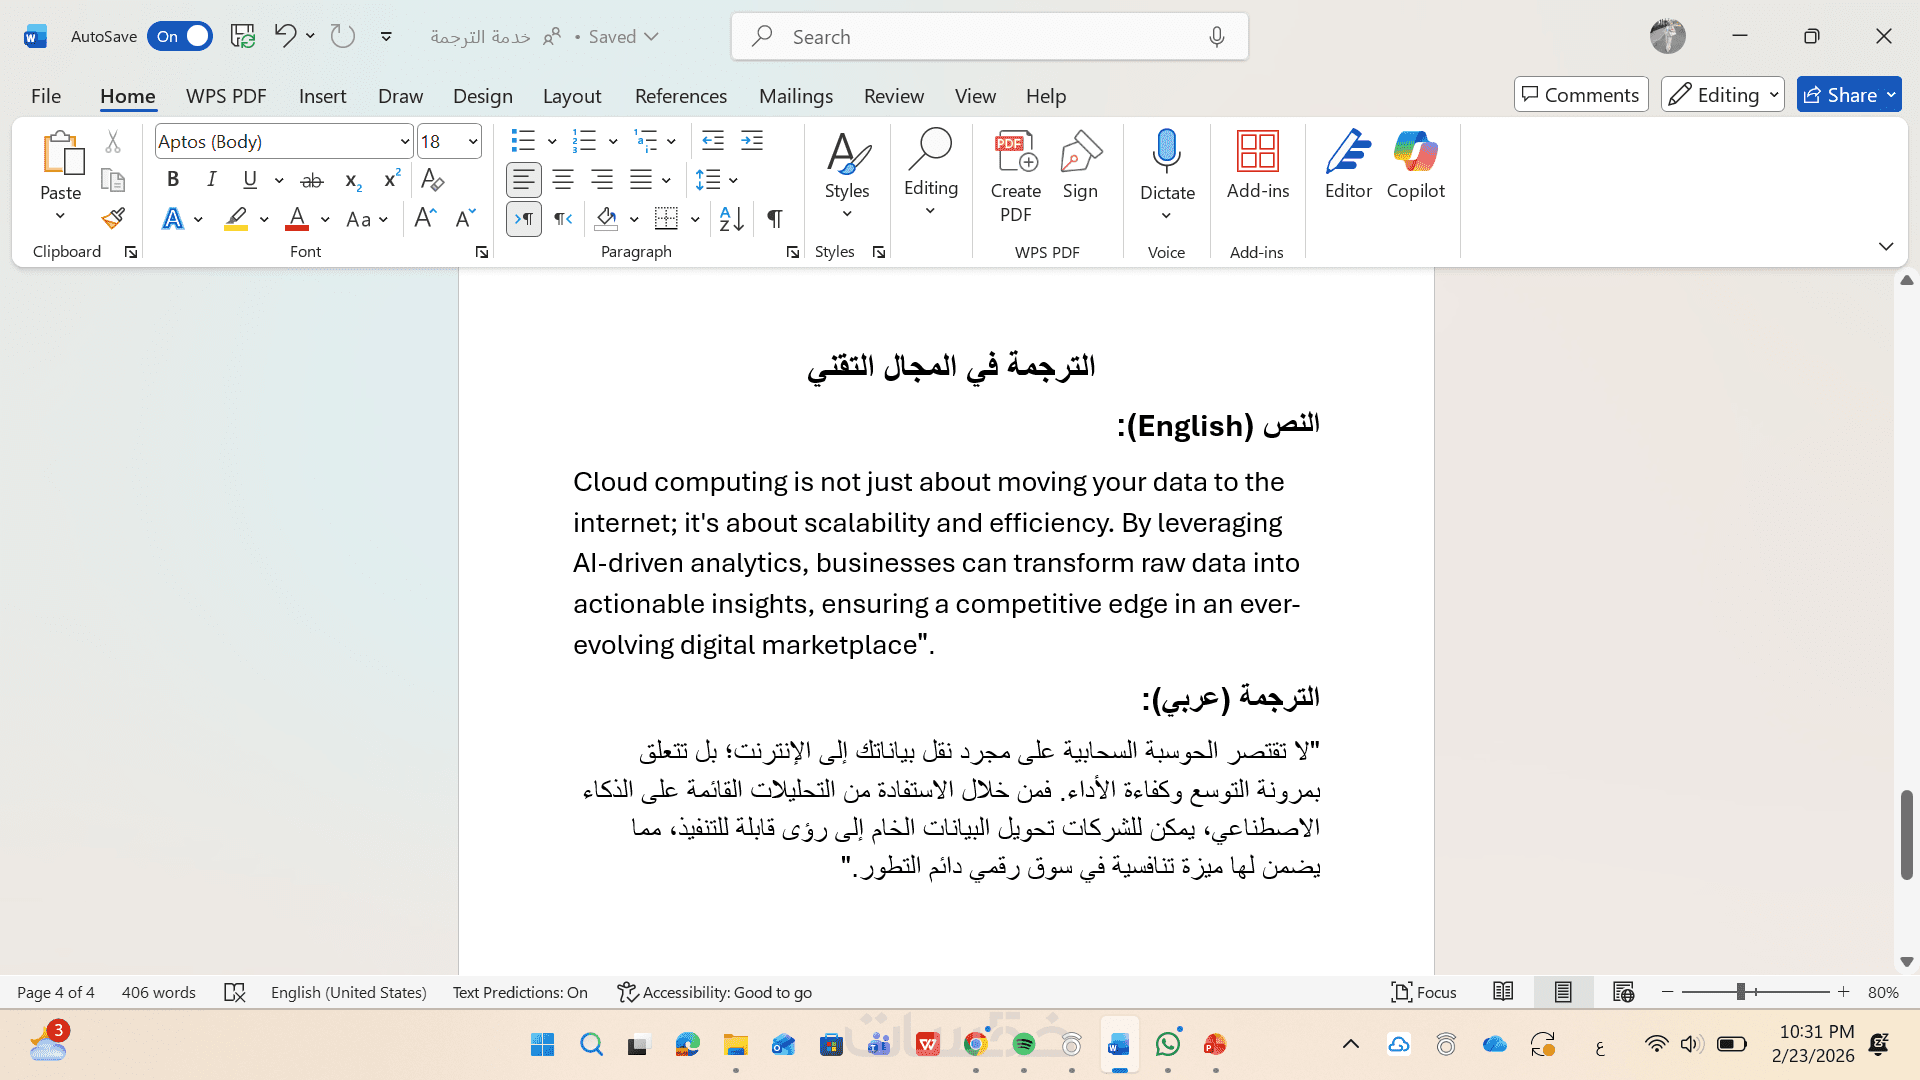Click the Clear All Formatting icon
Screen dimensions: 1920x1080
click(432, 180)
